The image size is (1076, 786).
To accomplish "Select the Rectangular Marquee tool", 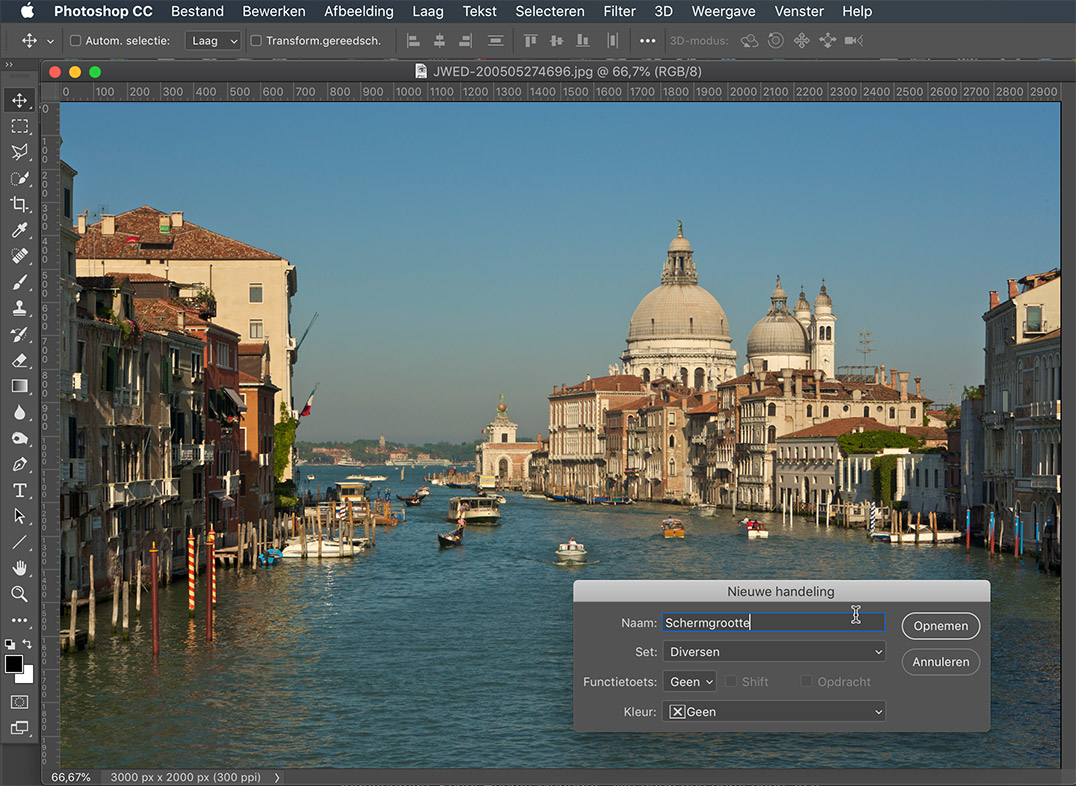I will point(19,126).
